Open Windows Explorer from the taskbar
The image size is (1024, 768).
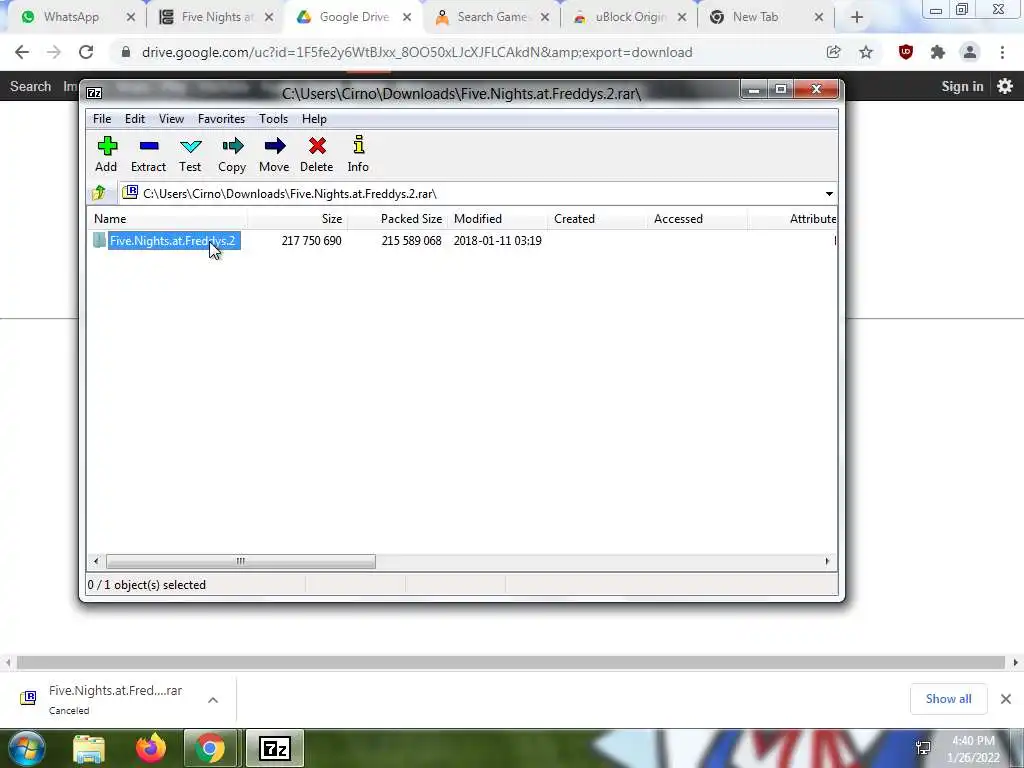[89, 749]
